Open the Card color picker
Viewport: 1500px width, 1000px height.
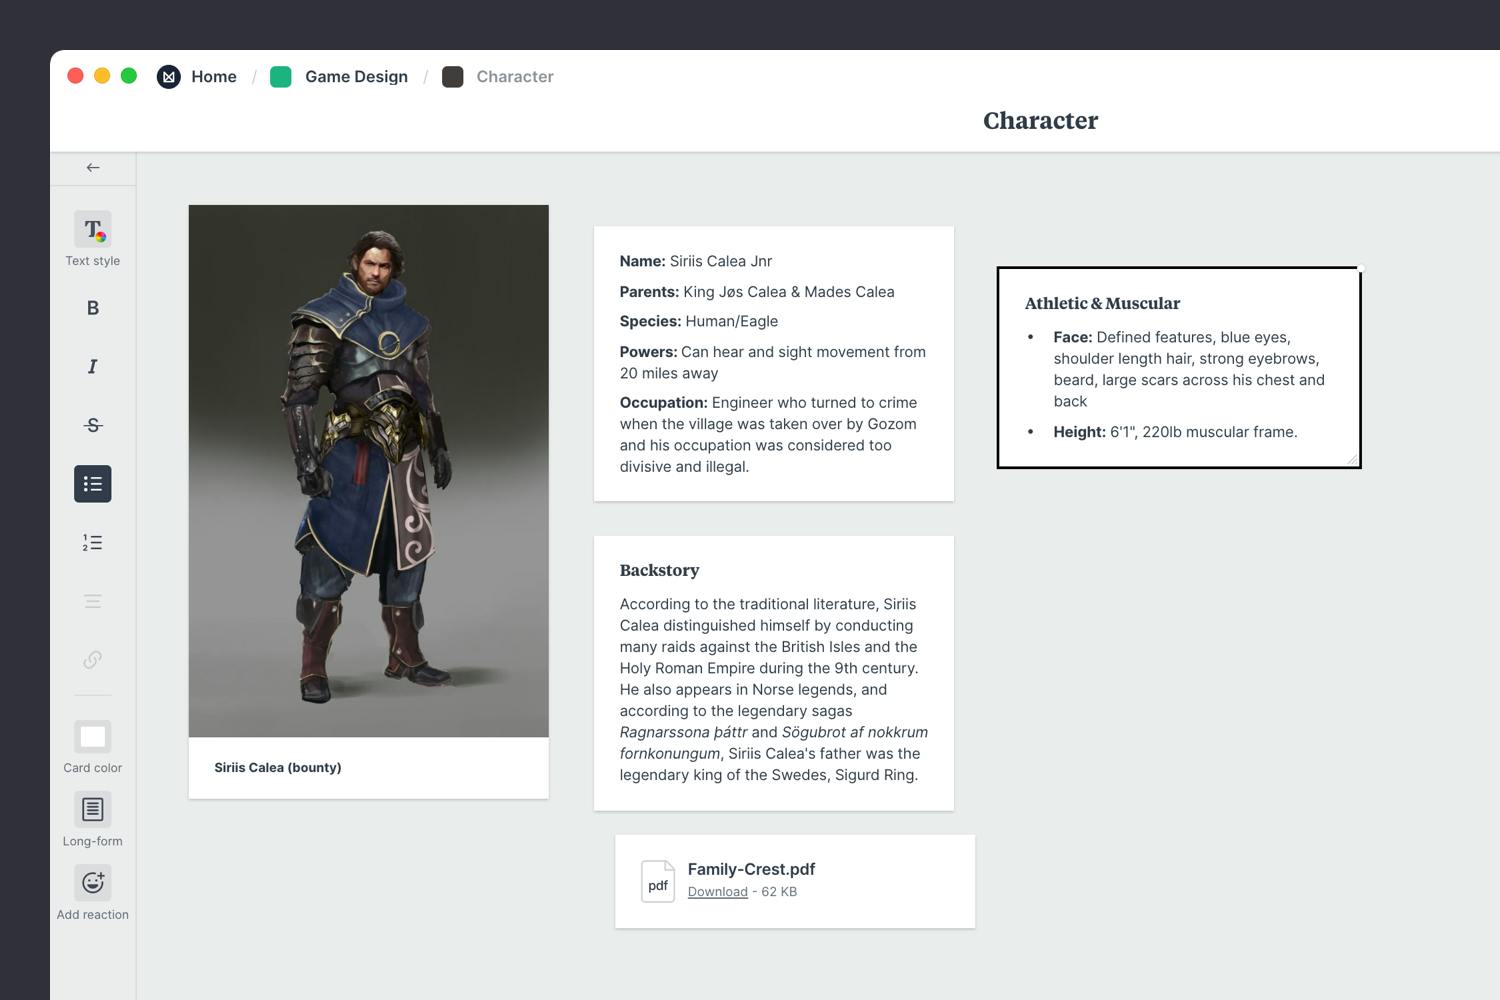pos(92,737)
